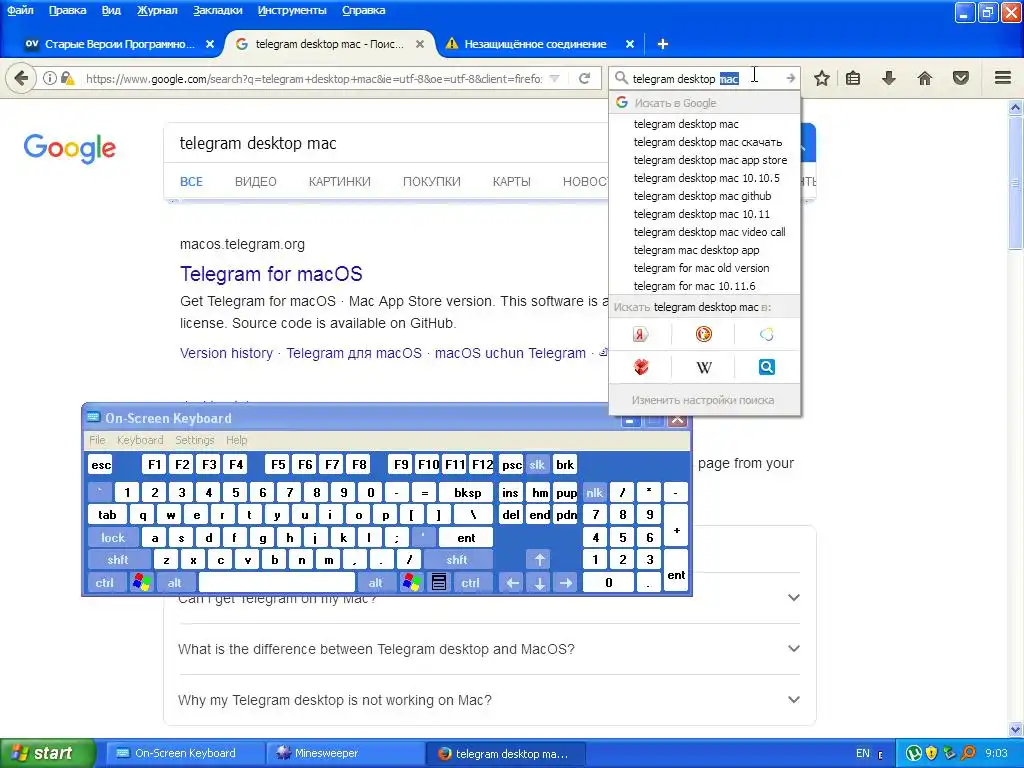Click the 'bksp' key on On-Screen Keyboard

point(467,492)
